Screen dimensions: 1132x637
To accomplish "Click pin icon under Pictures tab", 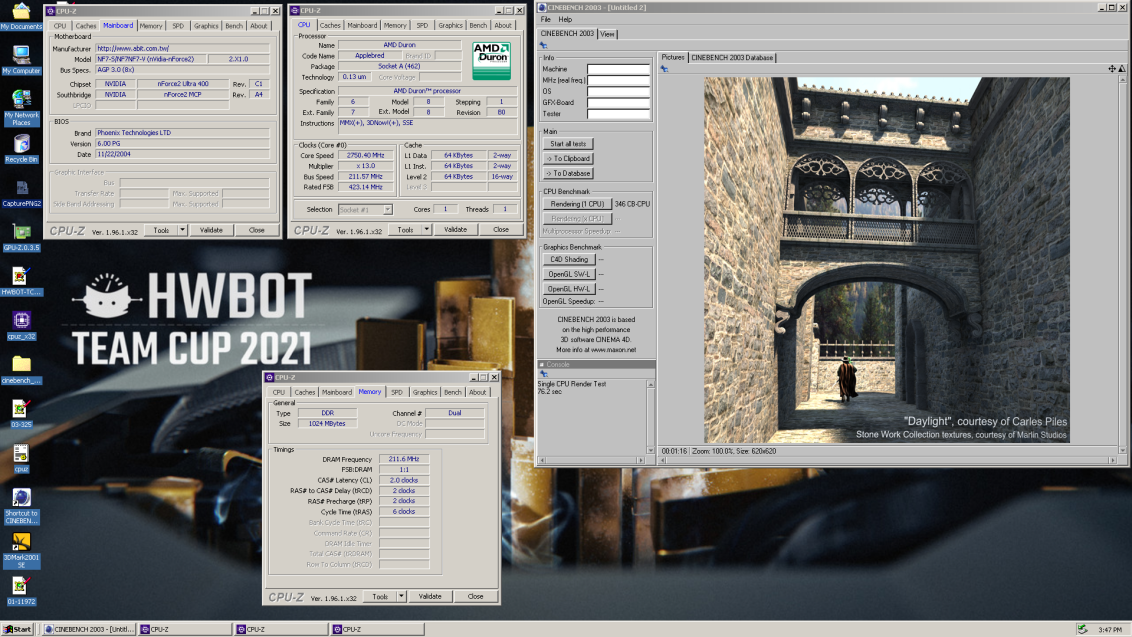I will pyautogui.click(x=664, y=69).
